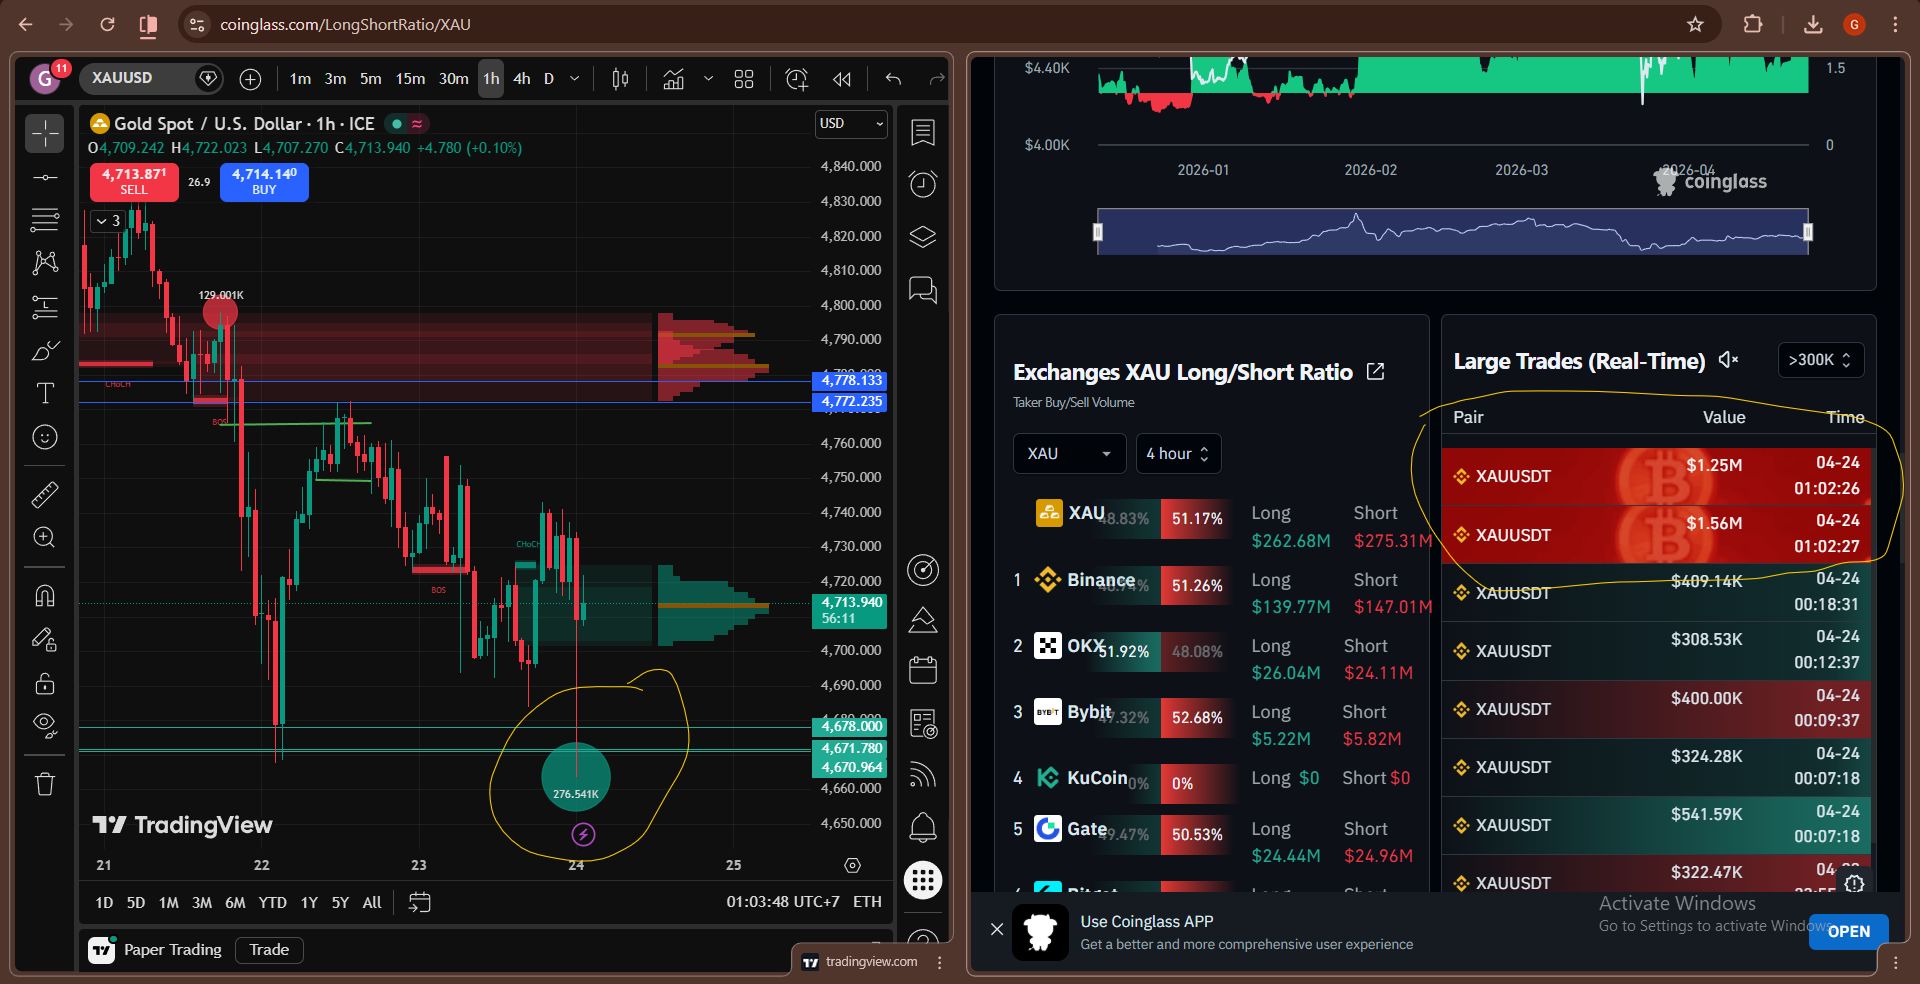Expand the 4 hour timeframe selector
Screen dimensions: 1920x984
[x=1177, y=453]
